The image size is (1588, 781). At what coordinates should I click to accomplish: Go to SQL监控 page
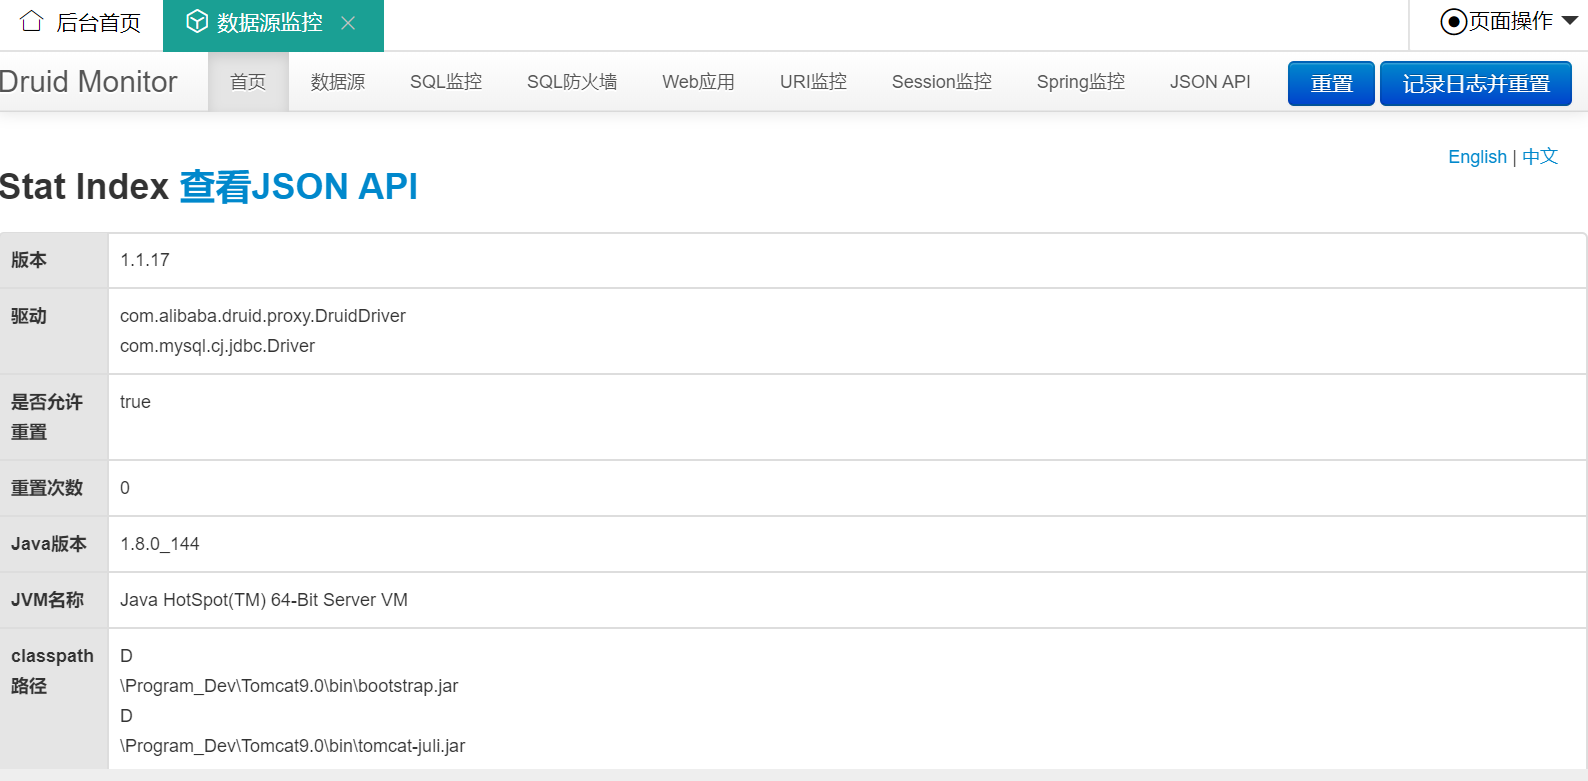(x=446, y=82)
